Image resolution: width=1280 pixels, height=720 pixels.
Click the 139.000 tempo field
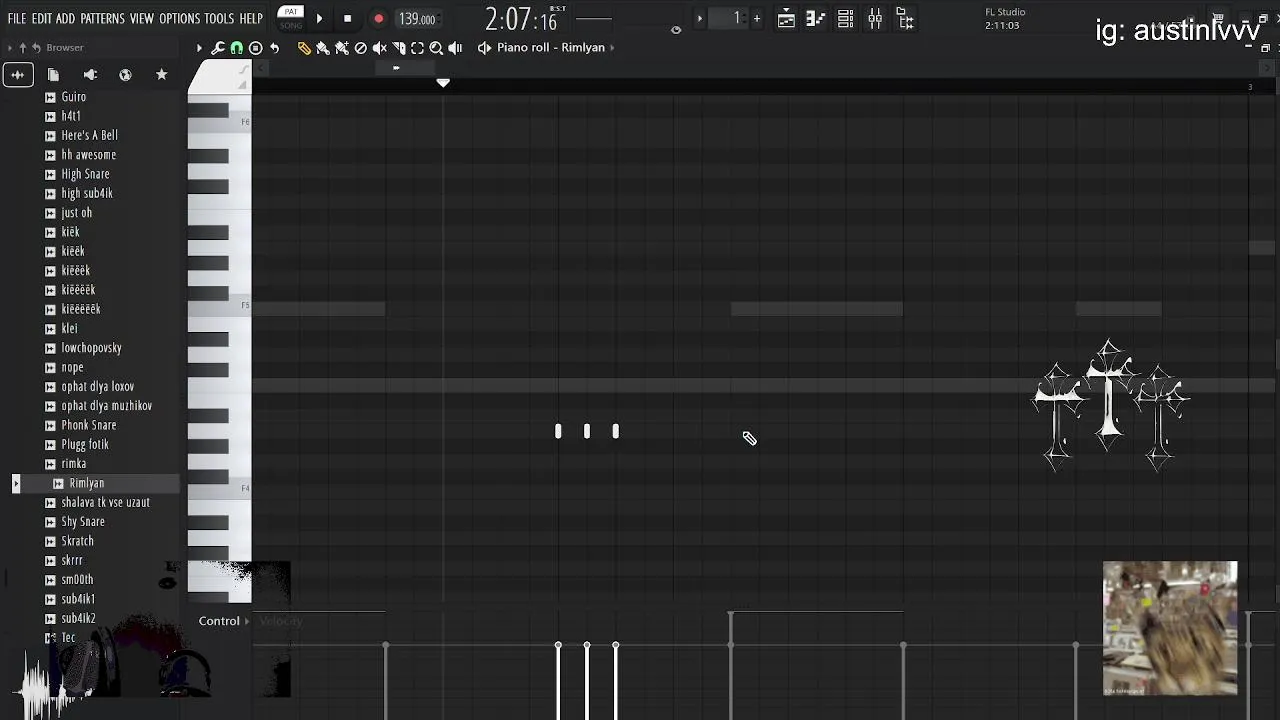(x=417, y=19)
